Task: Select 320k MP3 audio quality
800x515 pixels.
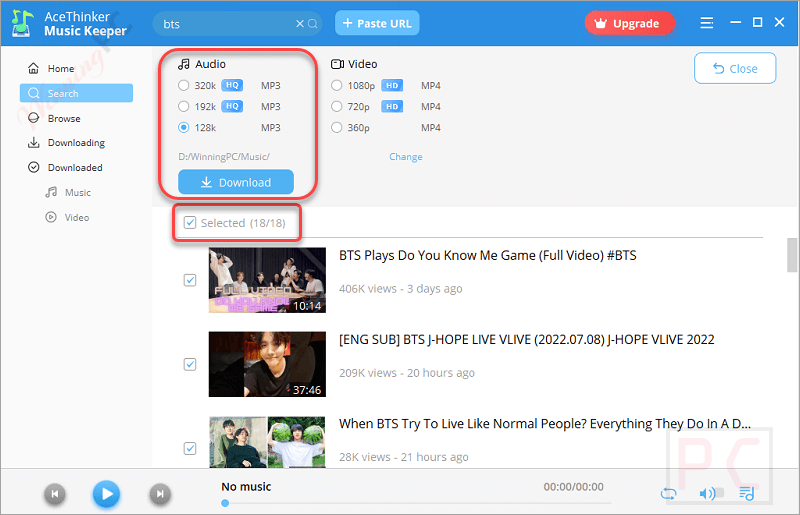Action: click(184, 86)
